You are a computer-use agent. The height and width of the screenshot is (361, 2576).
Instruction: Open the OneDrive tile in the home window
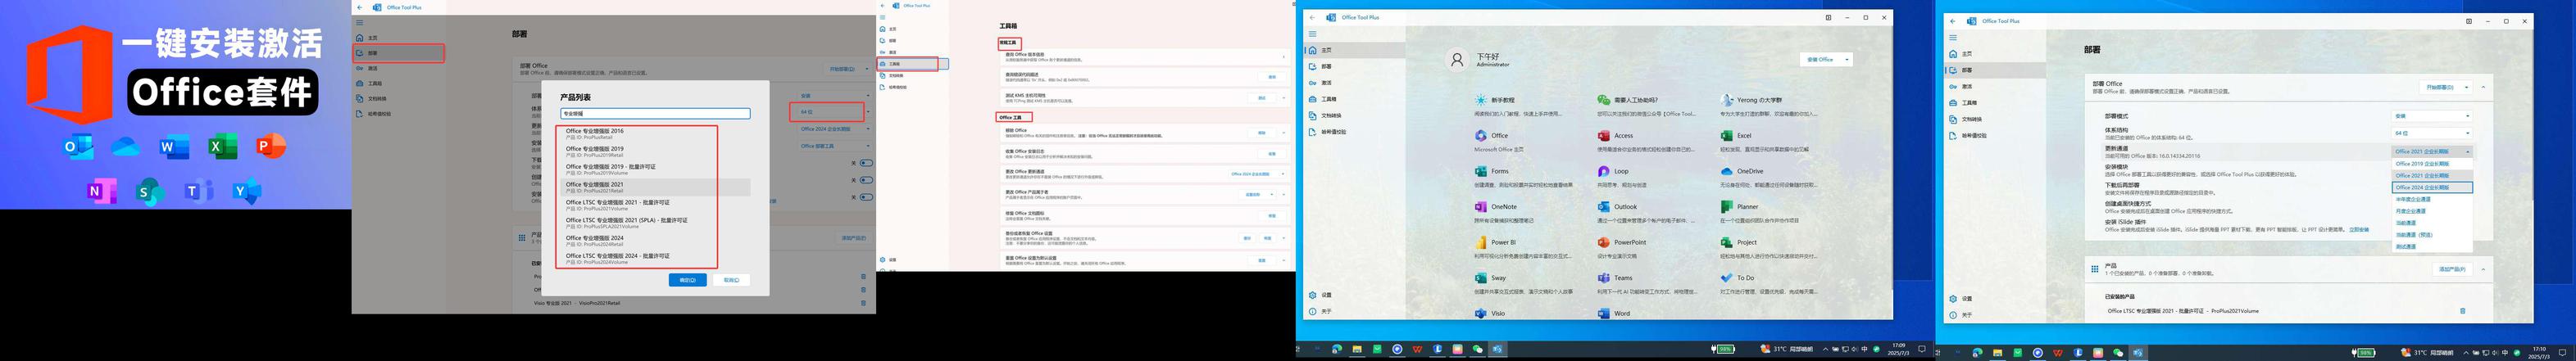(x=1772, y=176)
